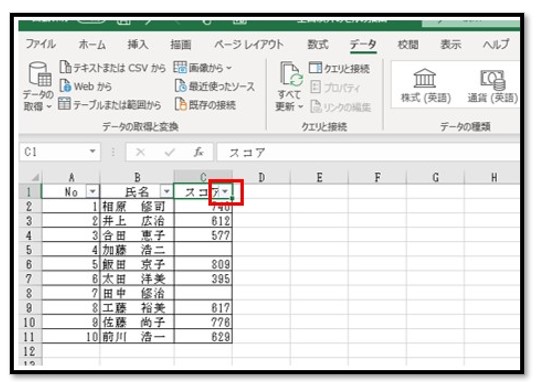Screen dimensions: 538x382
Task: Click 既存の接続 button
Action: click(x=205, y=104)
